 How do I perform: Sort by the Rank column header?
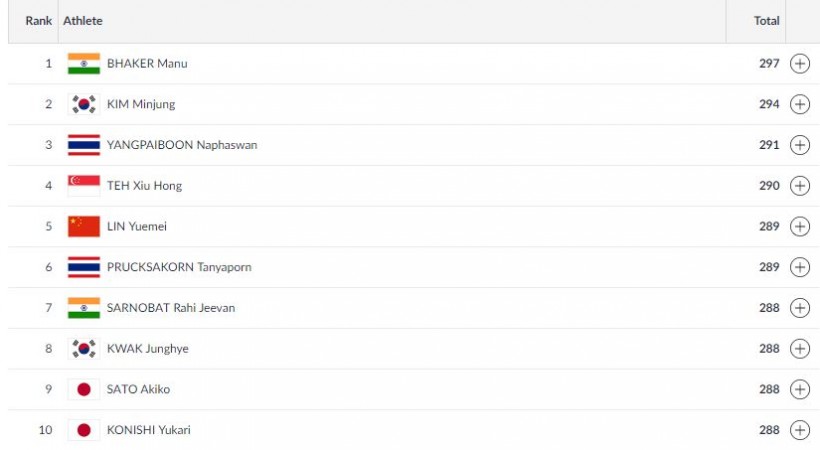coord(39,21)
